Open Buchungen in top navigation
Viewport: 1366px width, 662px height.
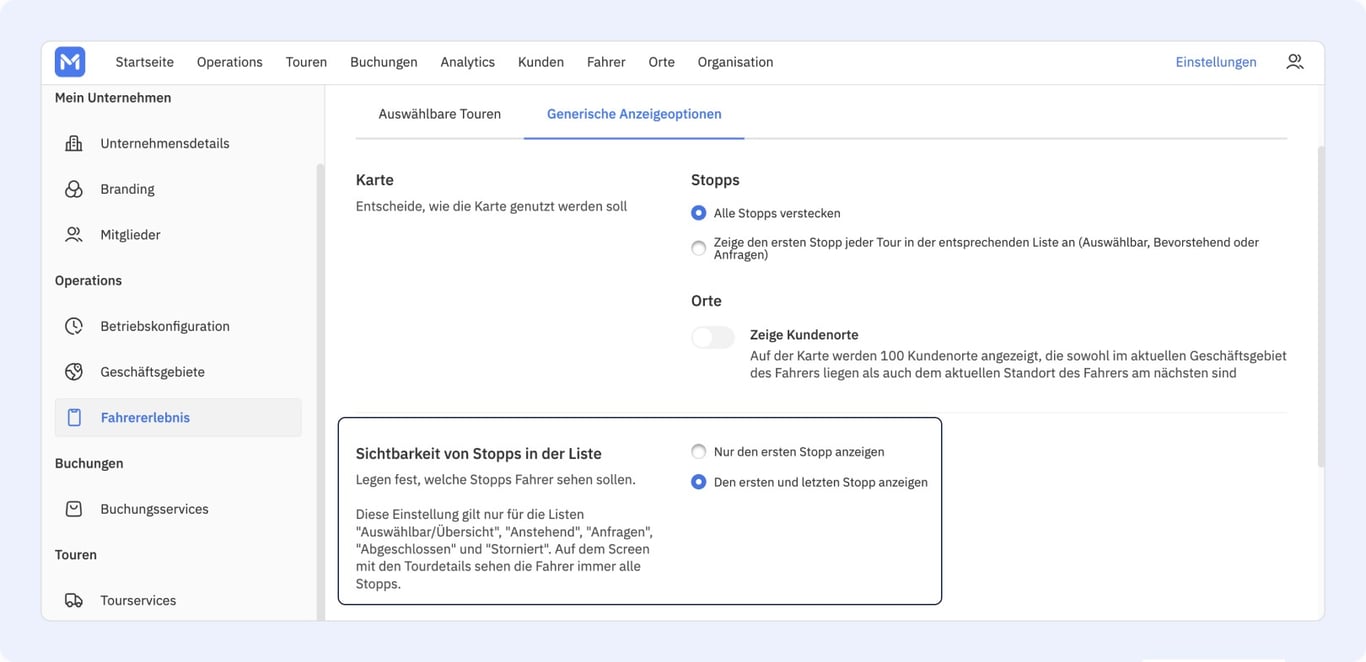click(x=384, y=62)
